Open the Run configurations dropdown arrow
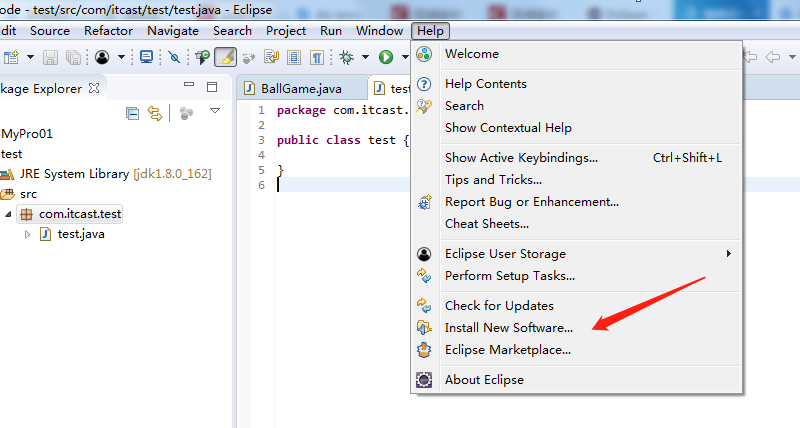 pos(405,57)
